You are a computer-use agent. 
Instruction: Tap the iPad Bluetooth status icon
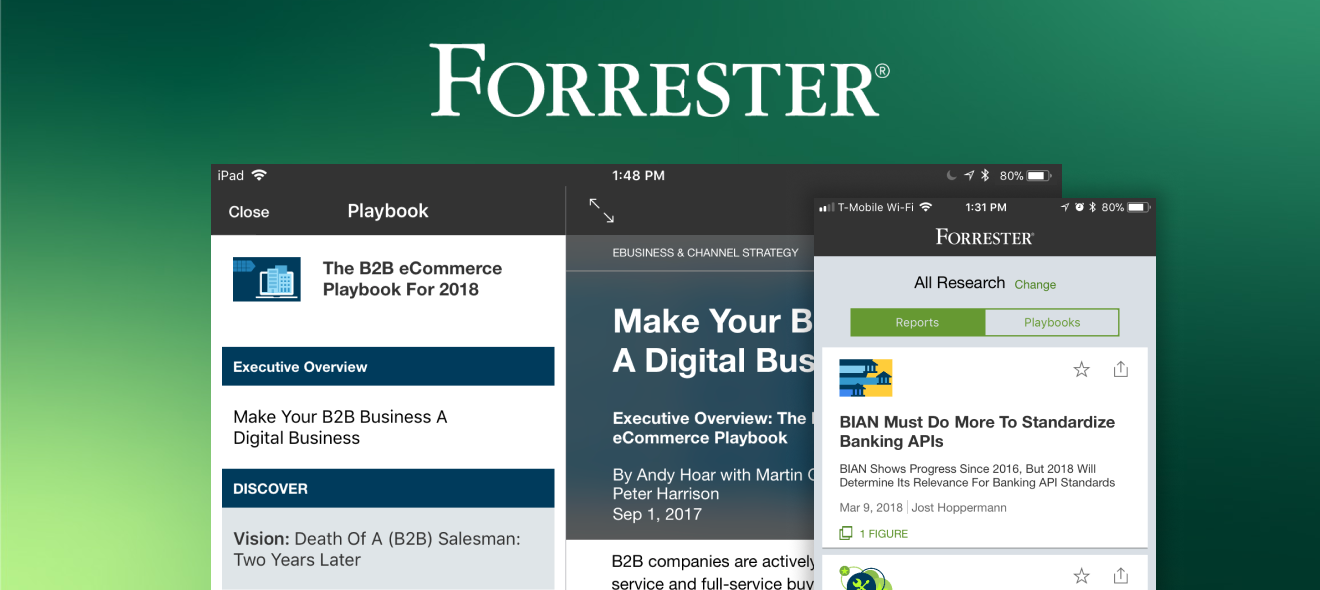985,175
